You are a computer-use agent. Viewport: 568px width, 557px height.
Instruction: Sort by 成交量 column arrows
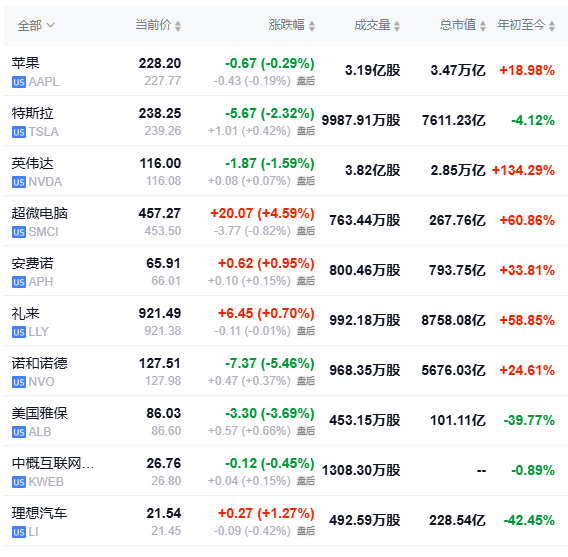(x=397, y=26)
